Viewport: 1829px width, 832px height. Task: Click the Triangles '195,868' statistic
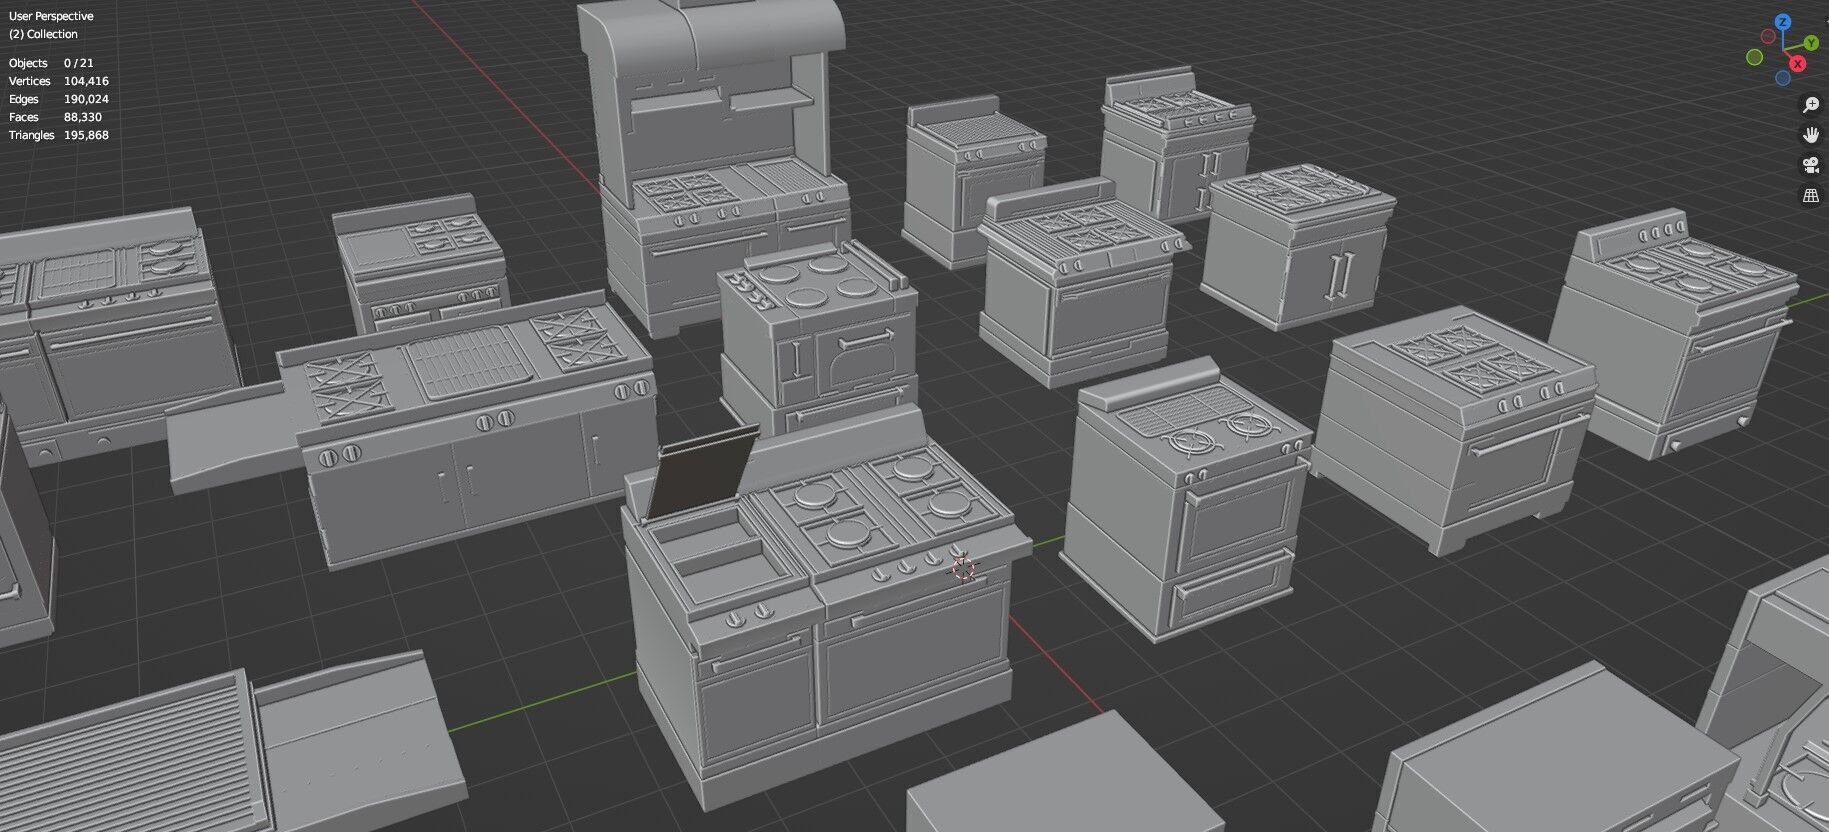pos(86,135)
